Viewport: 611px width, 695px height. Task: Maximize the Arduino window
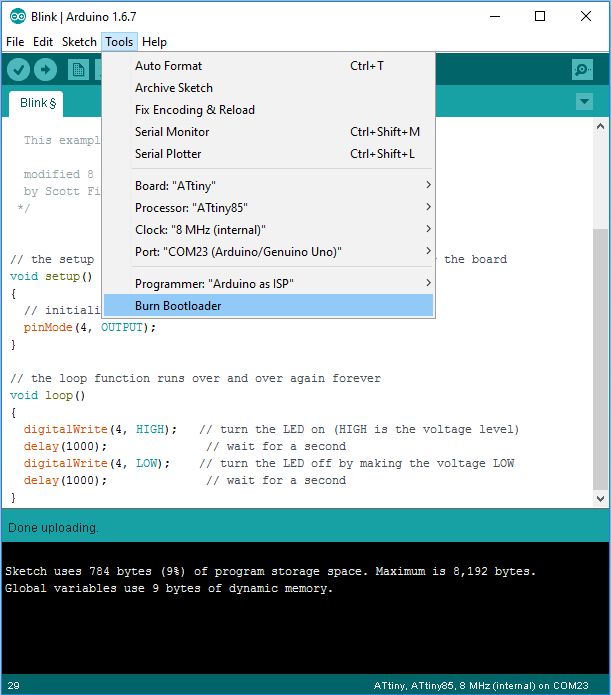tap(540, 17)
